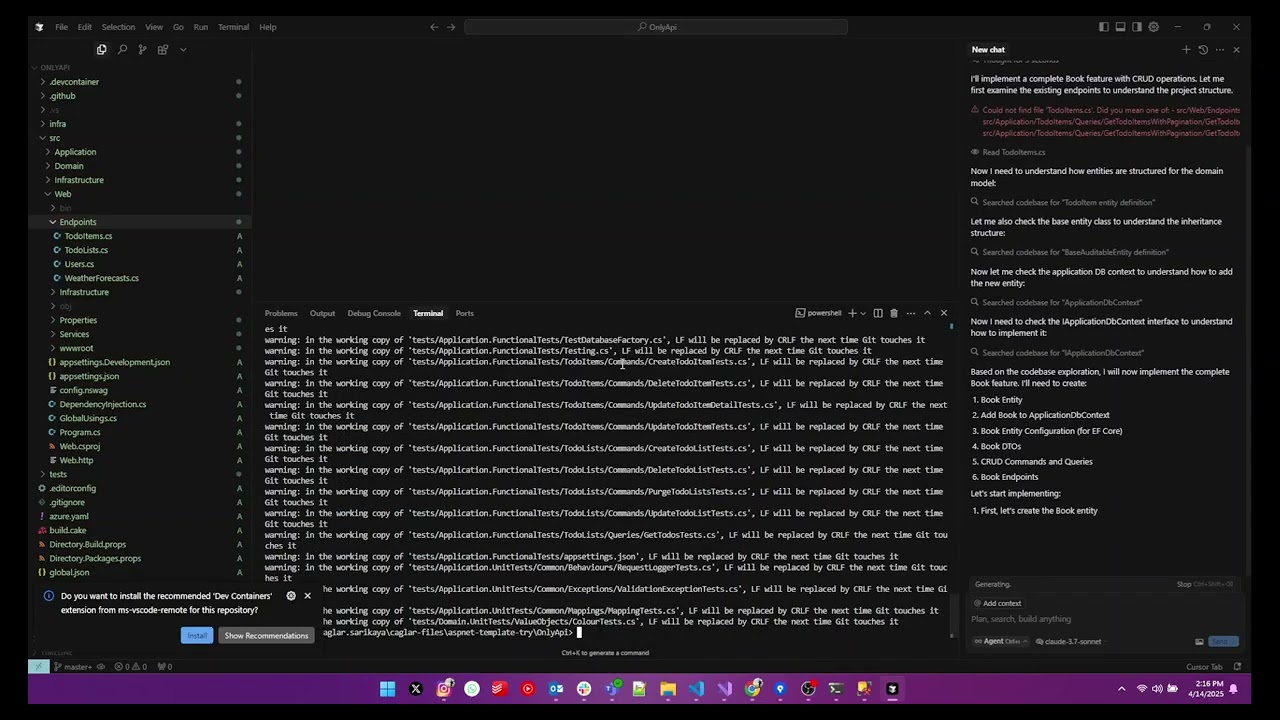Kill terminal with trash icon
1280x720 pixels.
[894, 313]
